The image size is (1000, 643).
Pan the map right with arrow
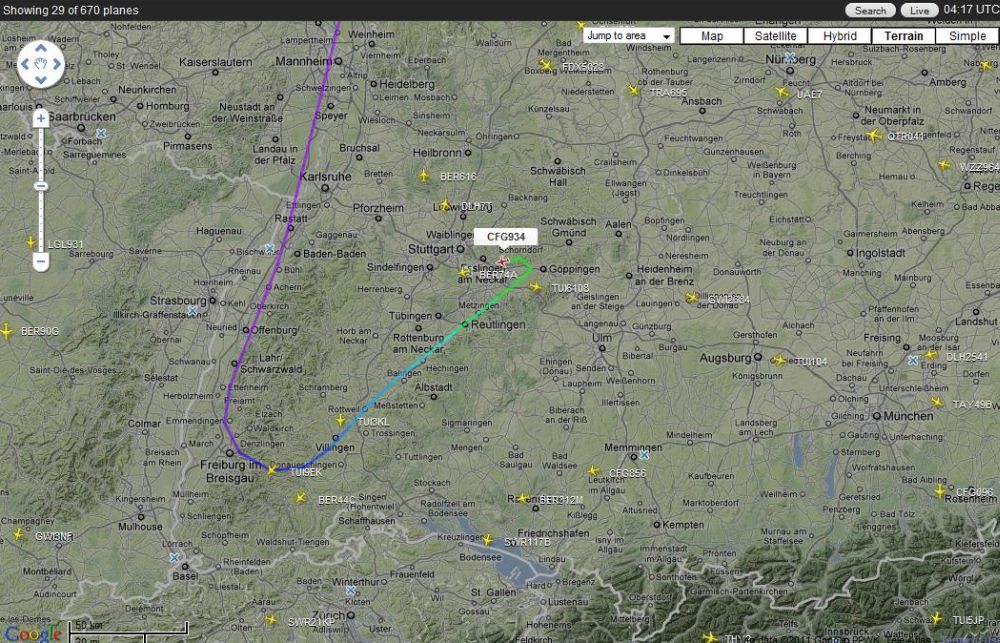(x=57, y=64)
